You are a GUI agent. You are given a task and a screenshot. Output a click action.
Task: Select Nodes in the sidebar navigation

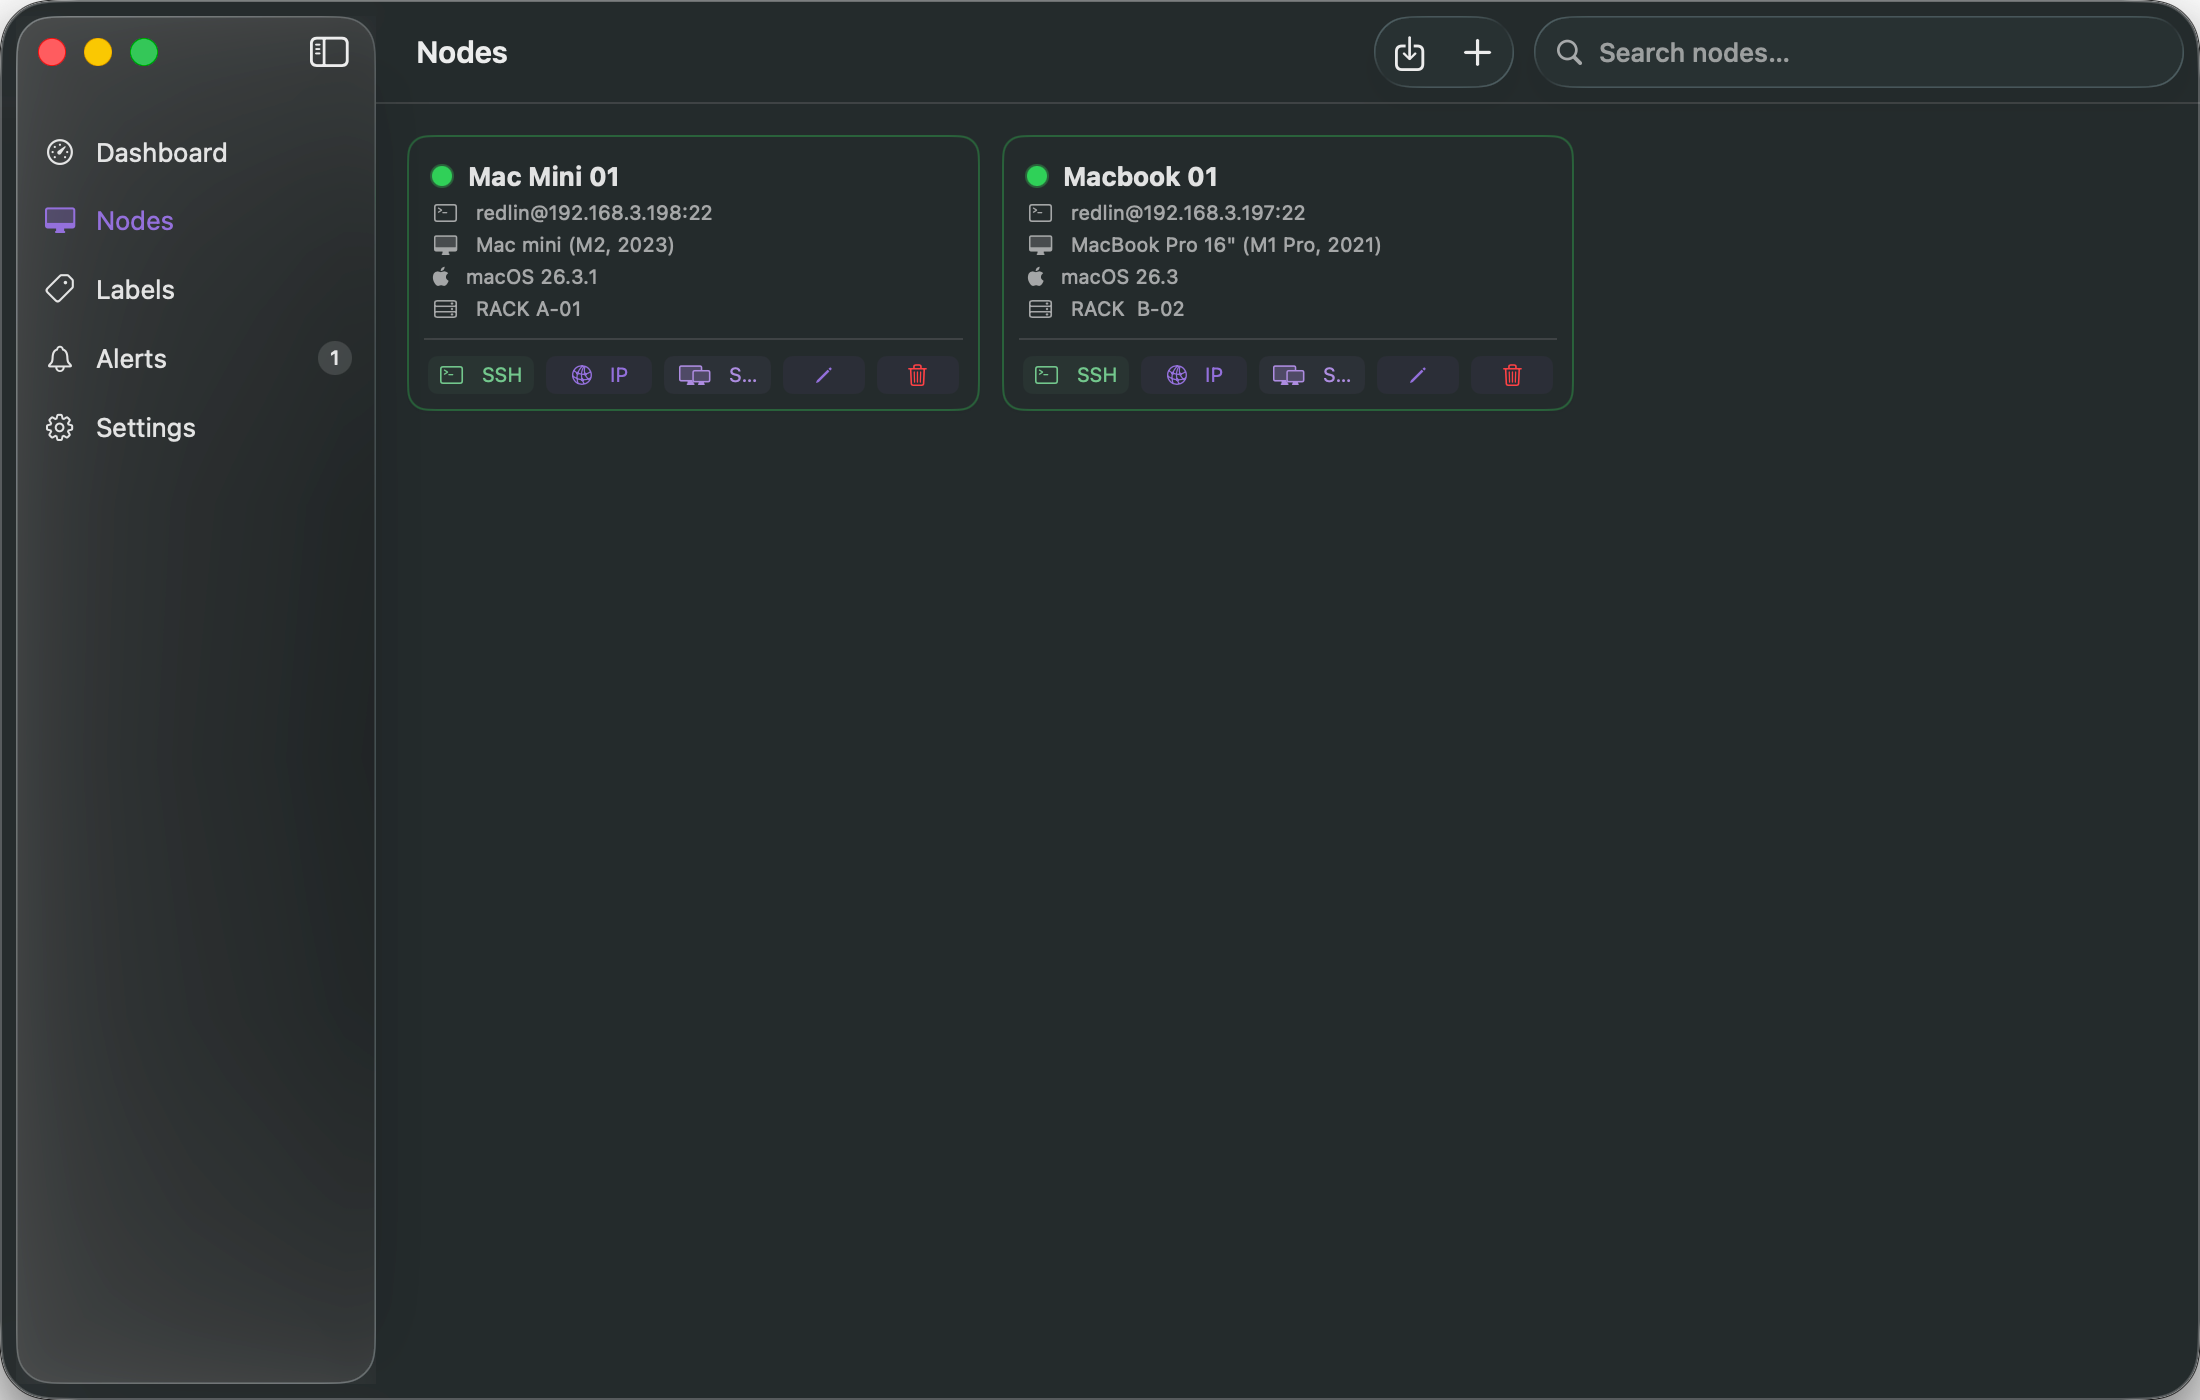pyautogui.click(x=135, y=220)
